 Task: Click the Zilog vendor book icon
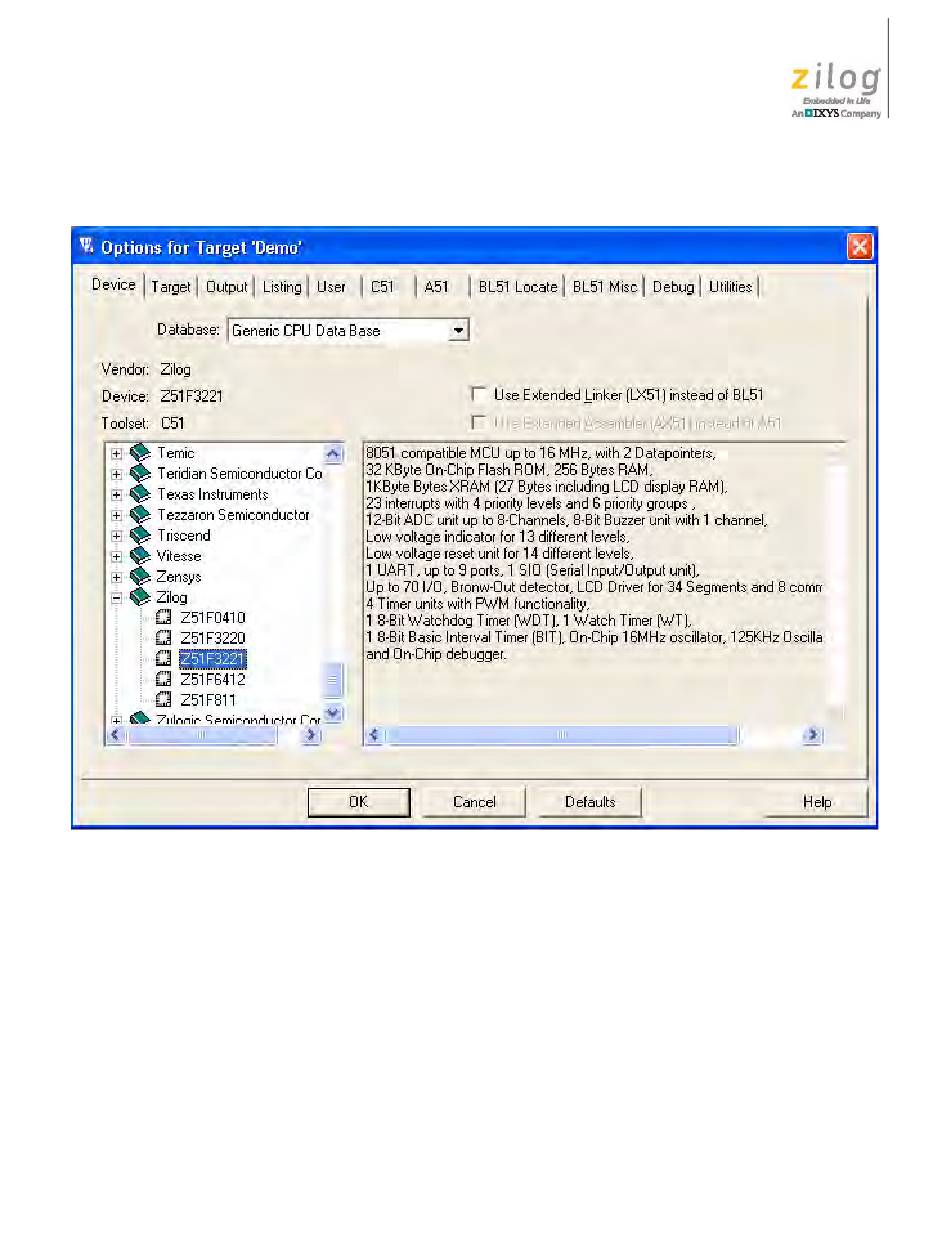tap(140, 597)
